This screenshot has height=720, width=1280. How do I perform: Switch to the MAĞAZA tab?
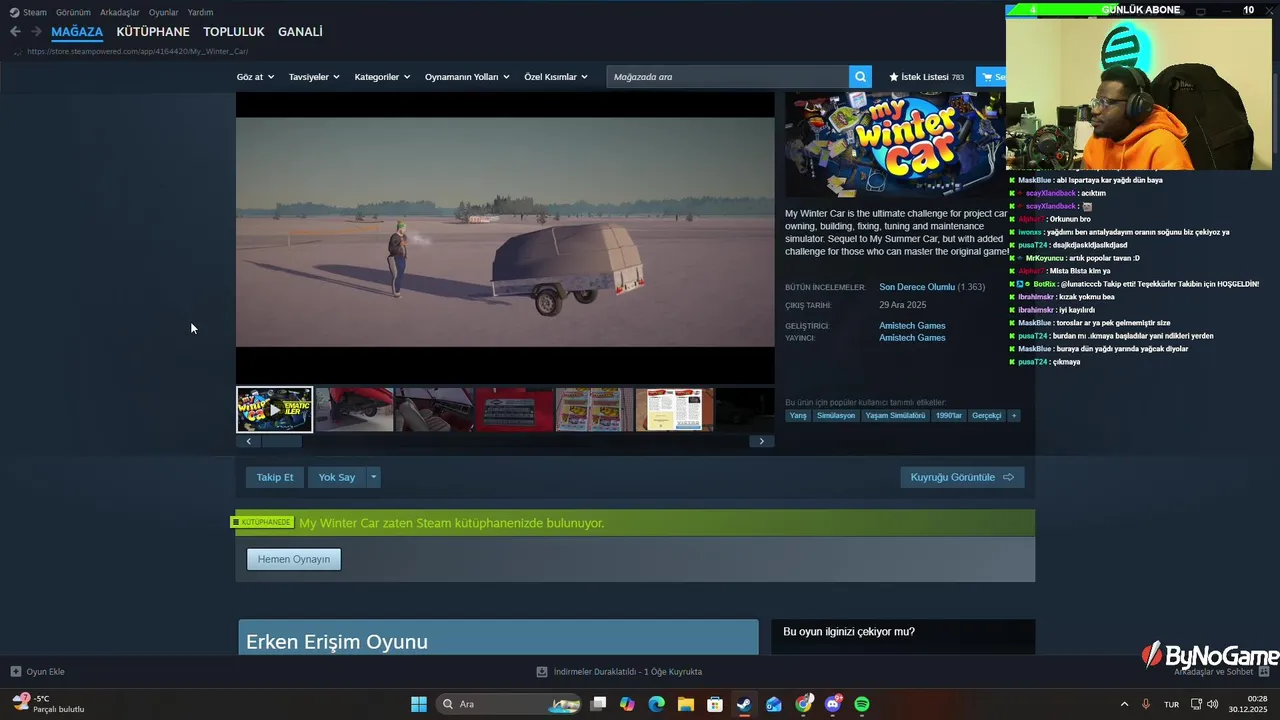tap(77, 32)
